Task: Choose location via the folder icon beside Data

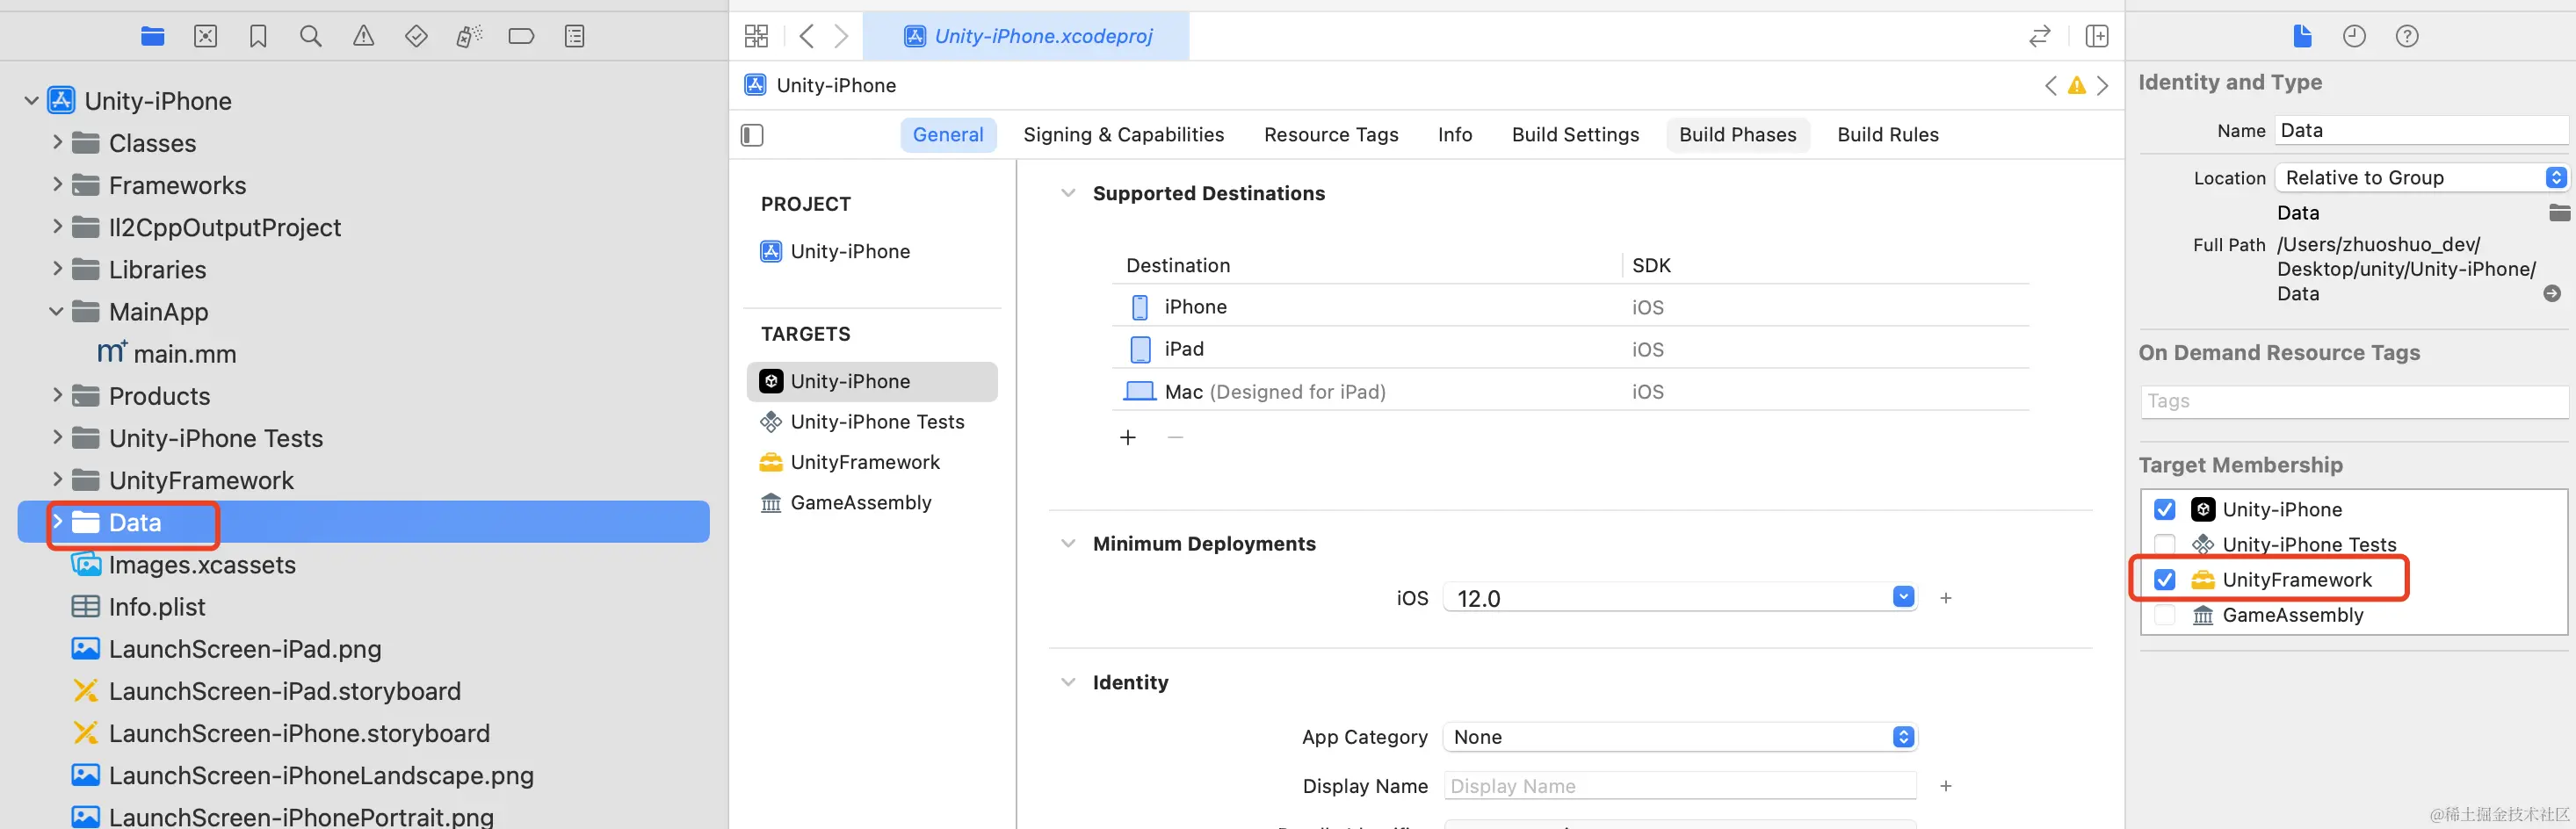Action: click(2559, 213)
